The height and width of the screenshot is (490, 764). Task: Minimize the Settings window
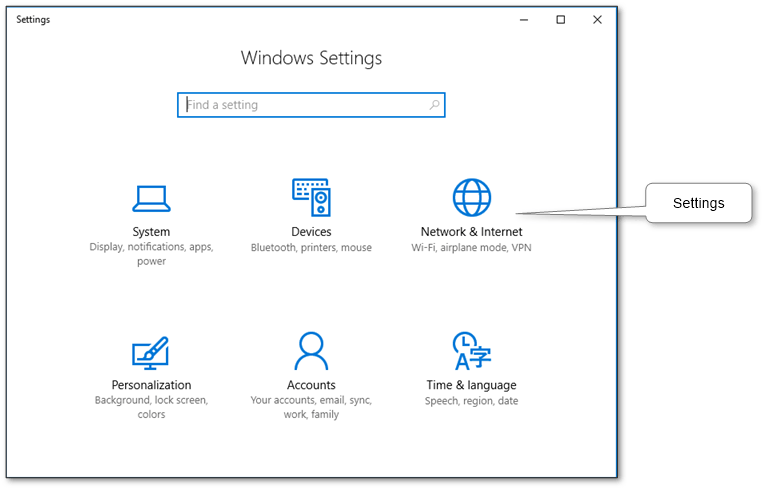524,19
